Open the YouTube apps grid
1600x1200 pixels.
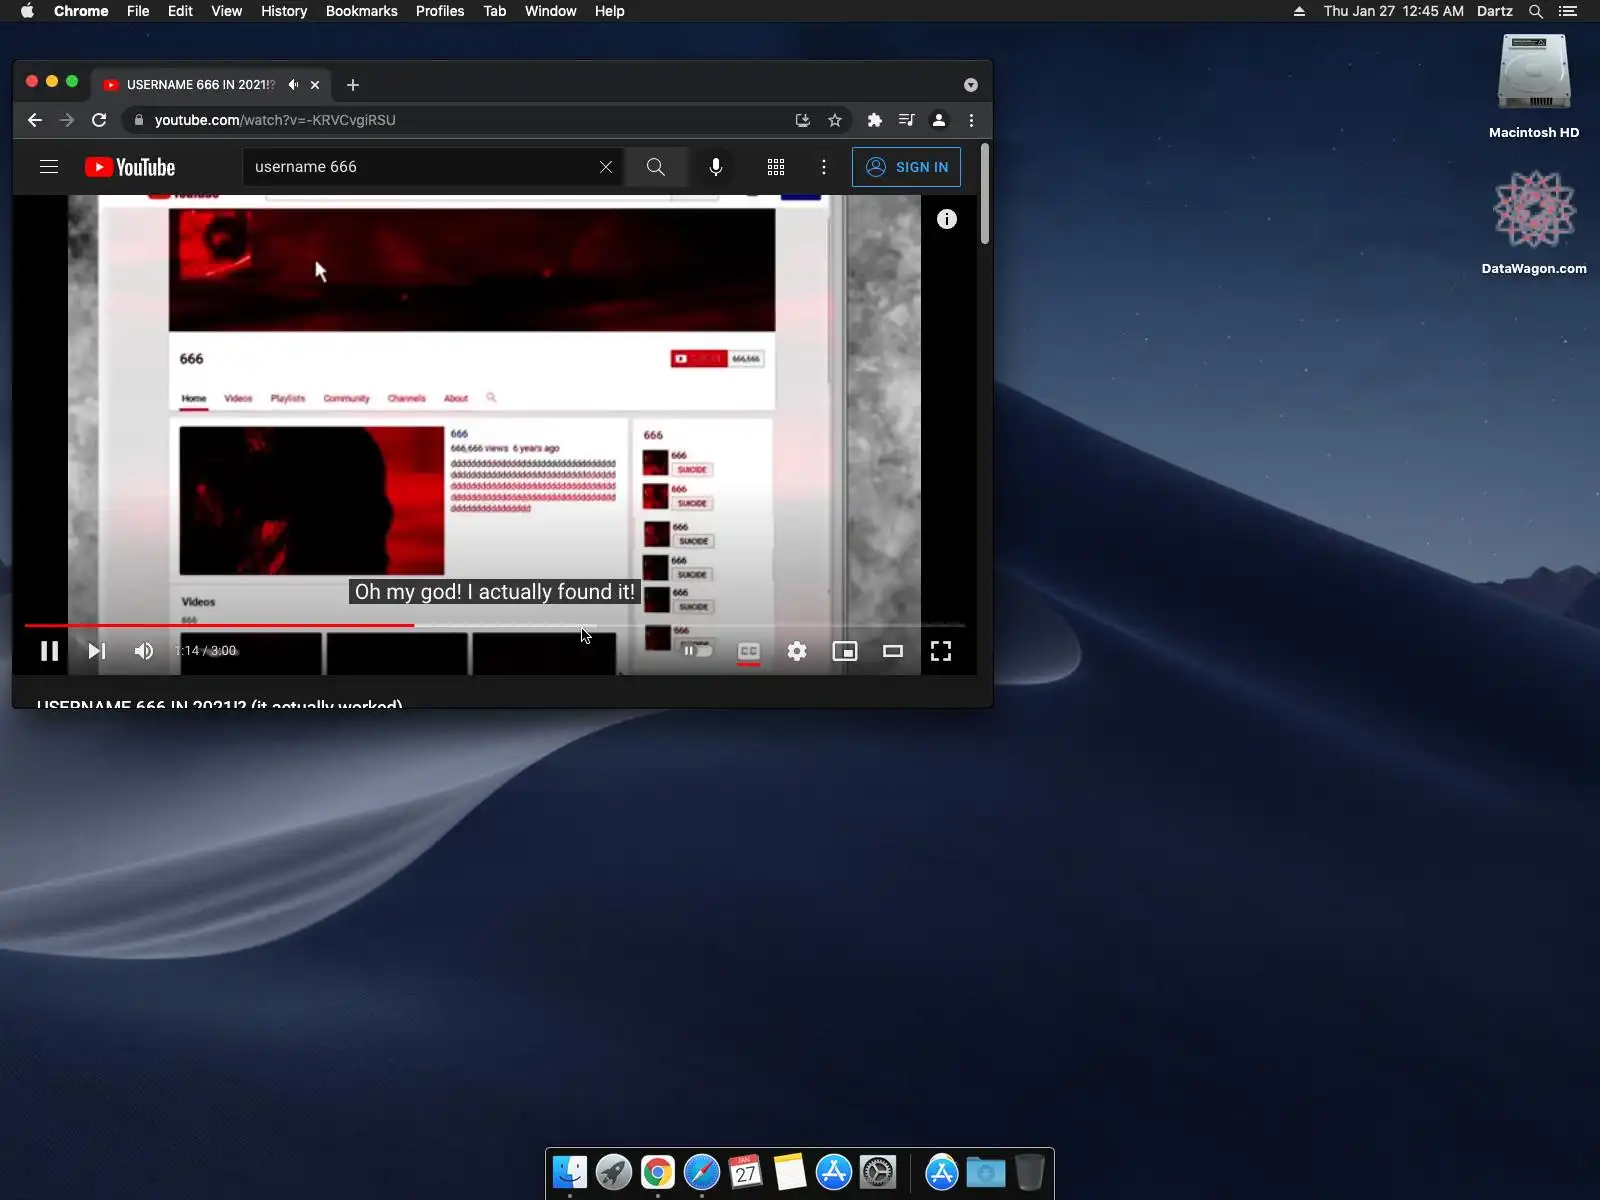776,167
